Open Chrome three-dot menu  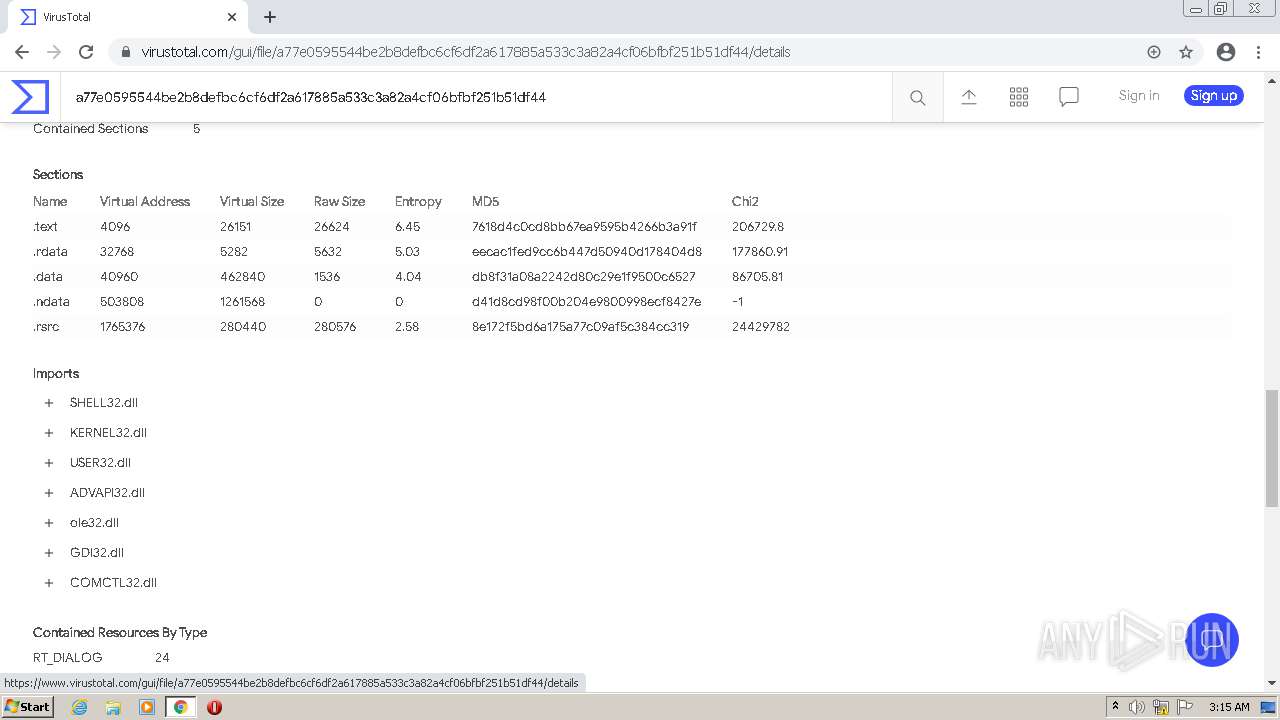pyautogui.click(x=1258, y=52)
